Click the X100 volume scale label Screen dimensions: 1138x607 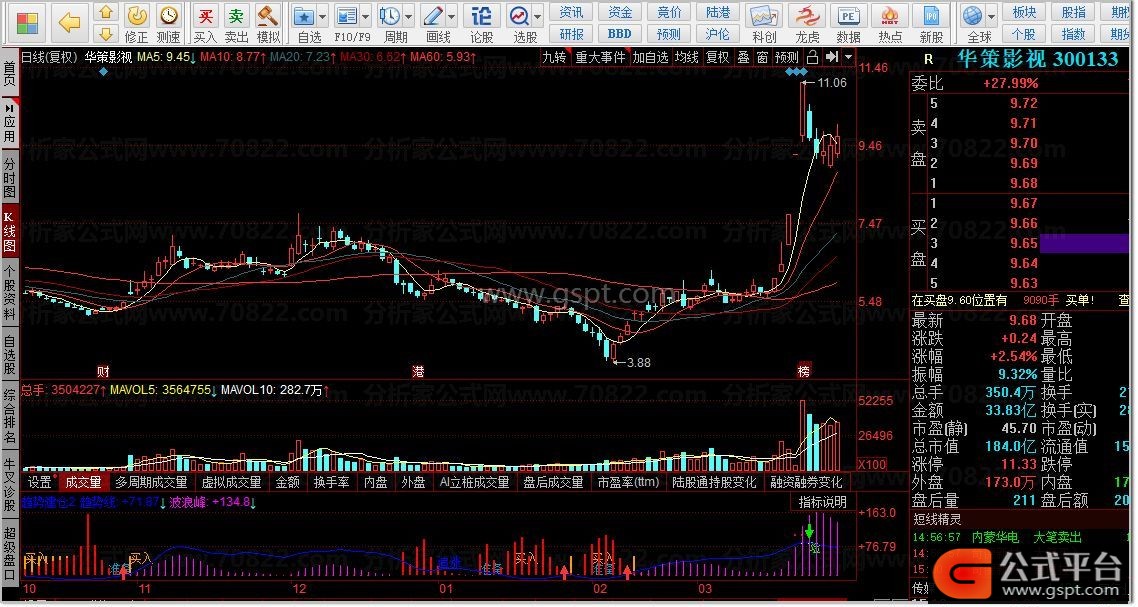[872, 465]
